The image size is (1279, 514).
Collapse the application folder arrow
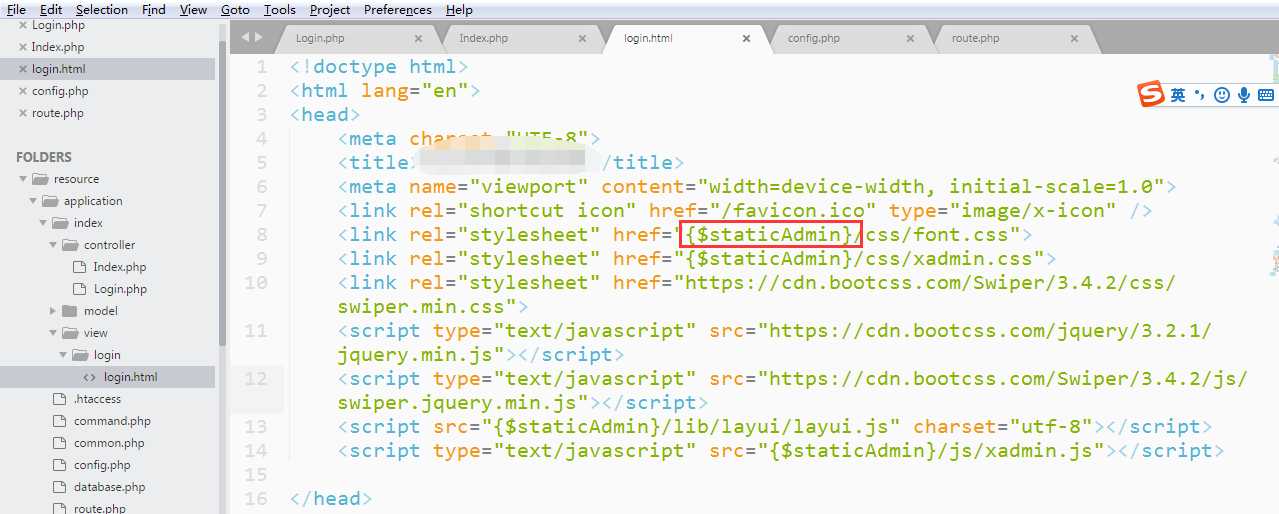[33, 201]
